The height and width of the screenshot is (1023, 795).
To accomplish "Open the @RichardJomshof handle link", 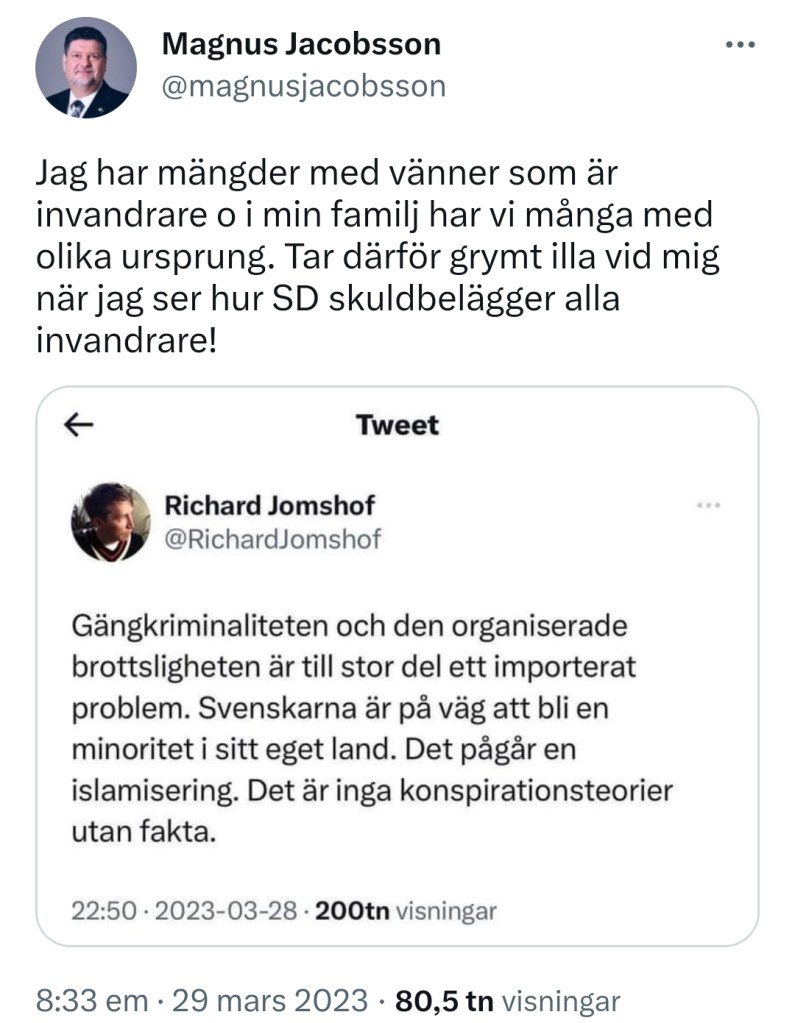I will (x=273, y=540).
